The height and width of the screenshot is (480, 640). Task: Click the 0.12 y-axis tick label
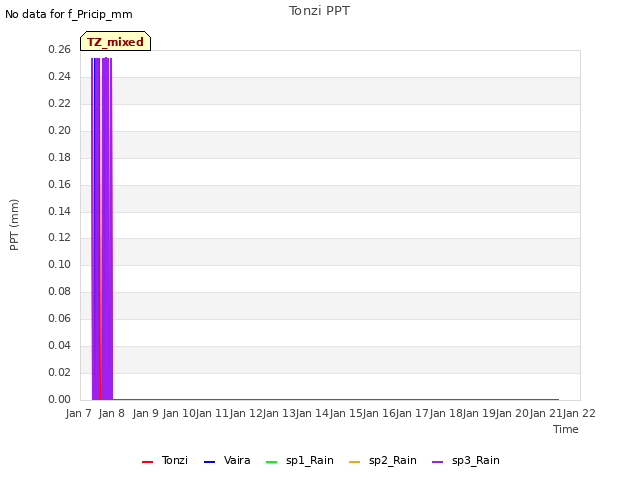(60, 238)
